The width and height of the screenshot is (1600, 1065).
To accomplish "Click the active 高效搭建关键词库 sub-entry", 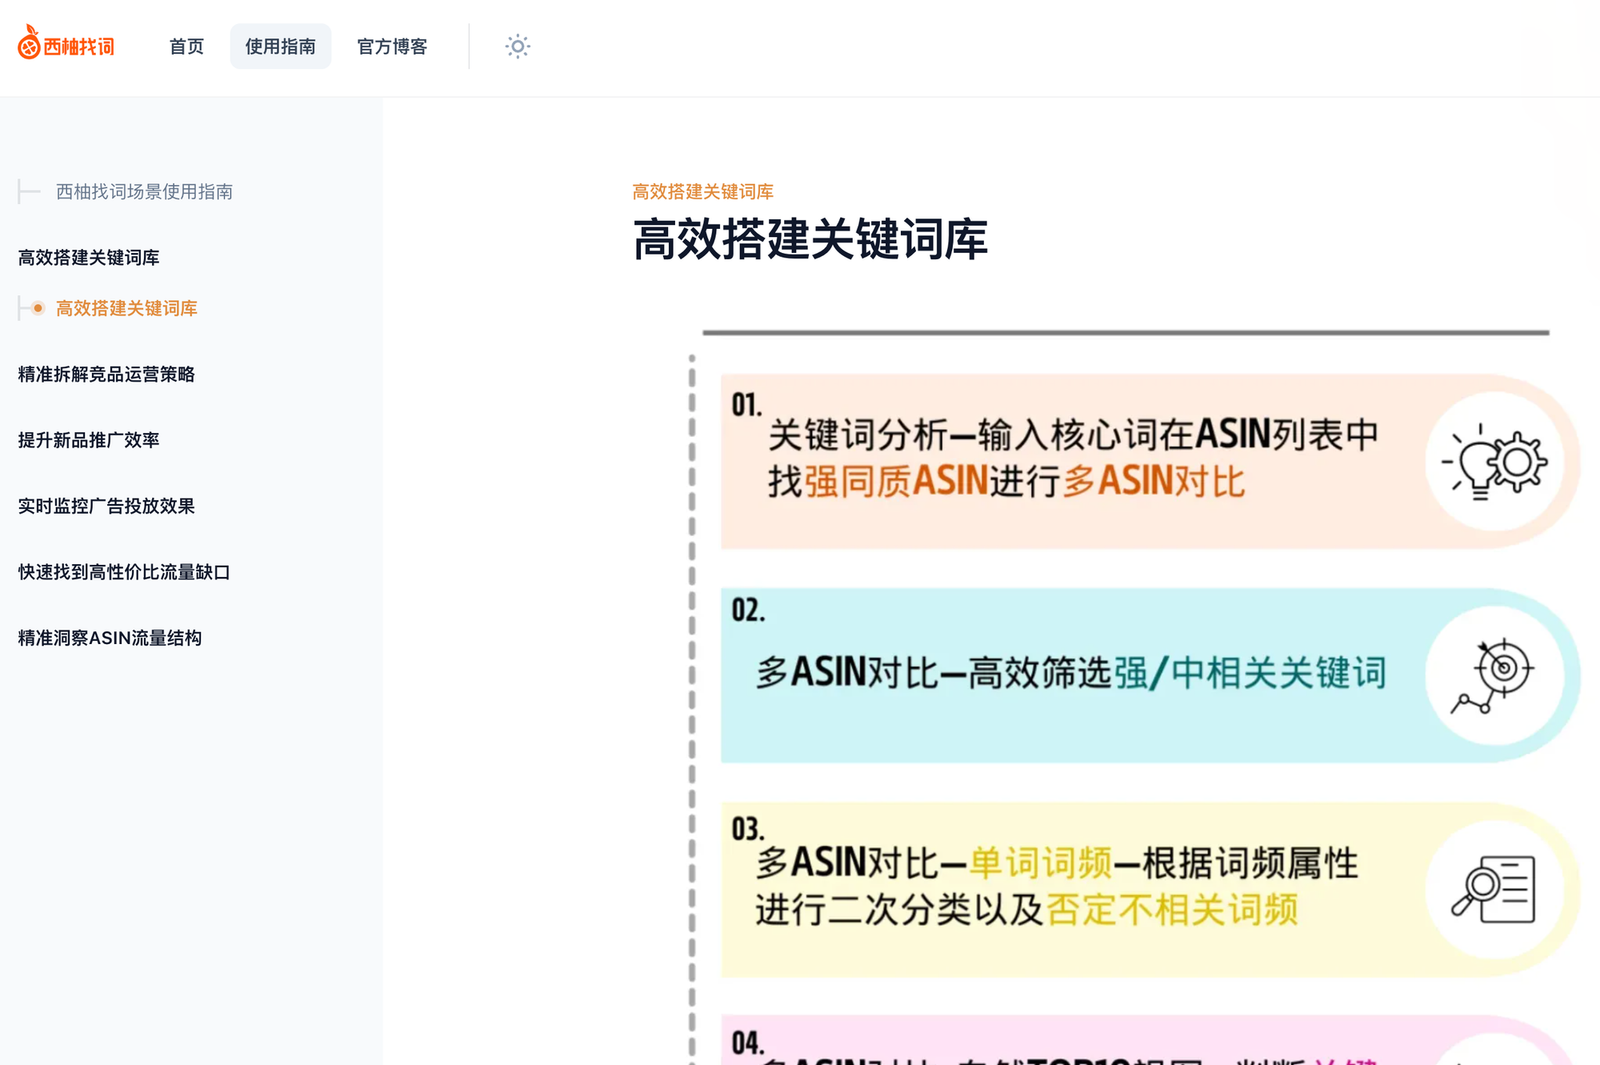I will [126, 308].
